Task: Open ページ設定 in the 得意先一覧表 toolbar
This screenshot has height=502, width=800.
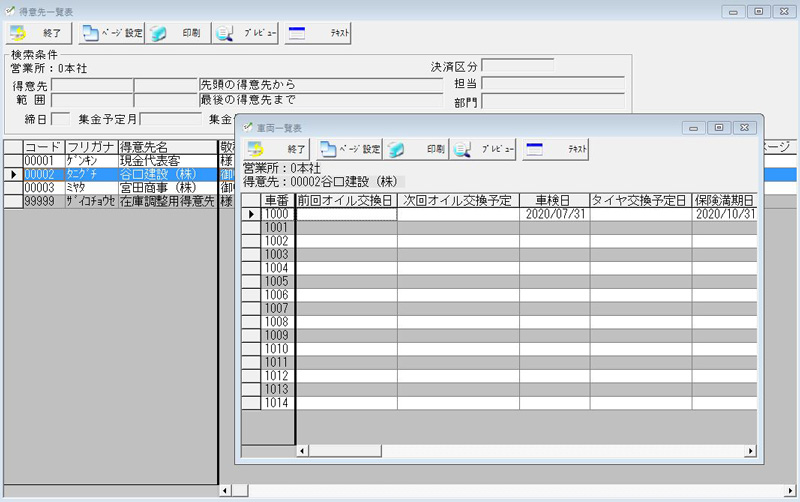Action: click(x=112, y=32)
